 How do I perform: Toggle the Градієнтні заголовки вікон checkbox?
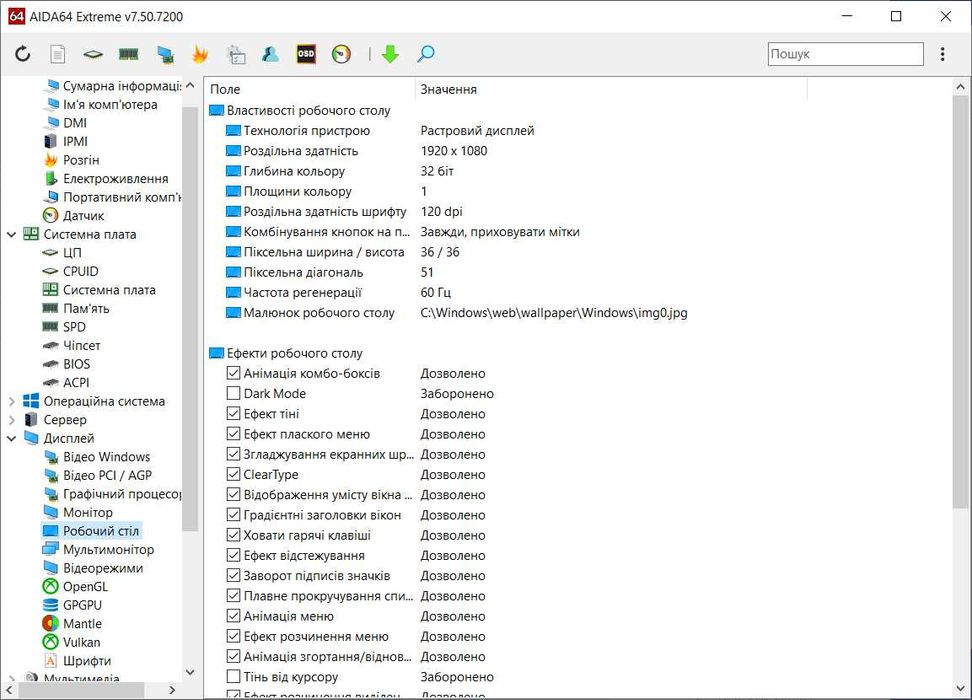(x=233, y=515)
